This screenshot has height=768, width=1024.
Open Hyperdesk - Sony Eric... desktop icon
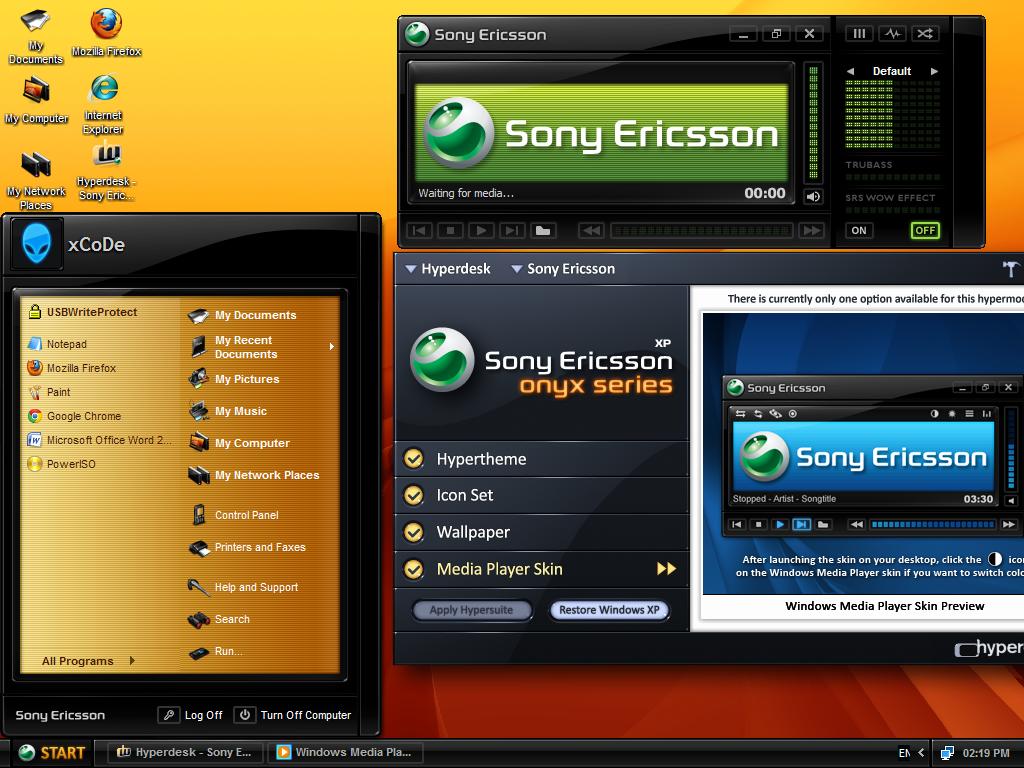pyautogui.click(x=106, y=171)
